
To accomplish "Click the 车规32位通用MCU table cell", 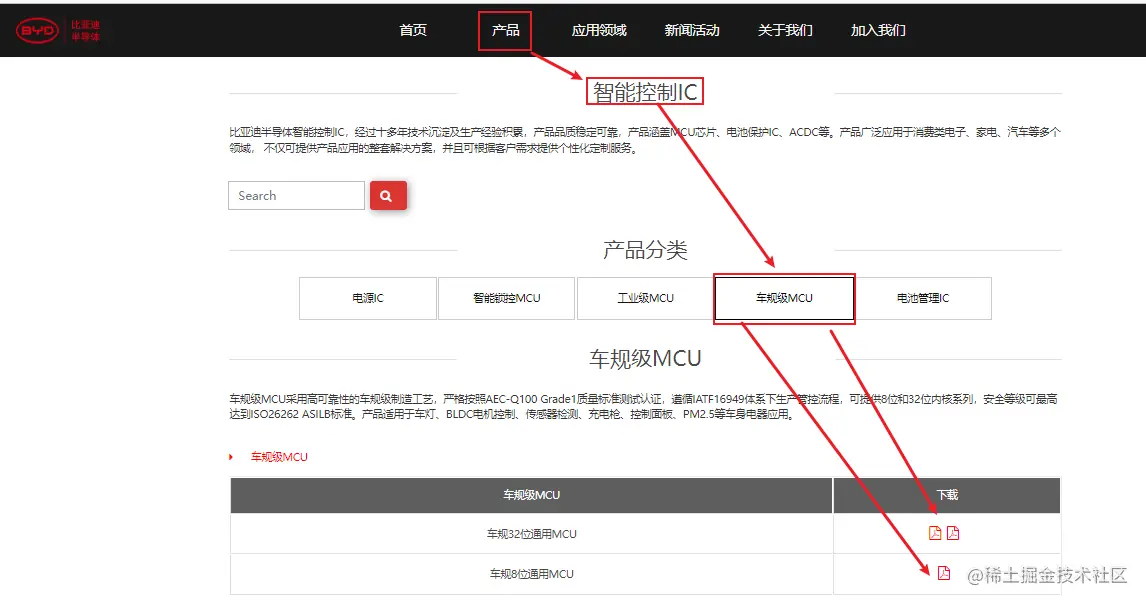I will [x=531, y=534].
